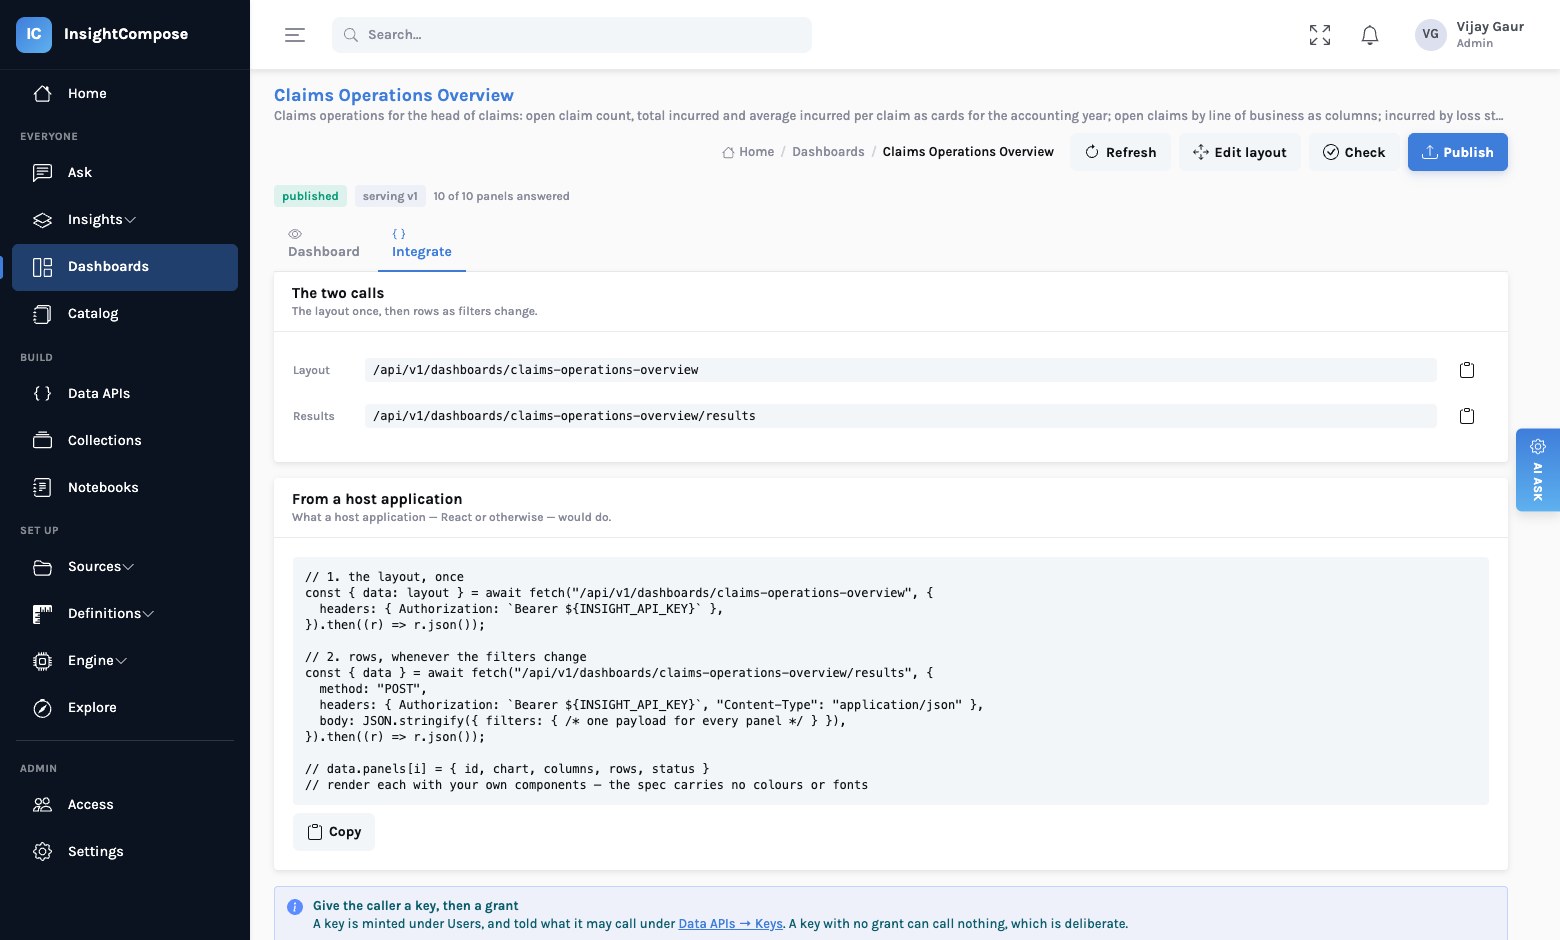Click the Claims Operations Overview title
Viewport: 1560px width, 940px height.
394,95
